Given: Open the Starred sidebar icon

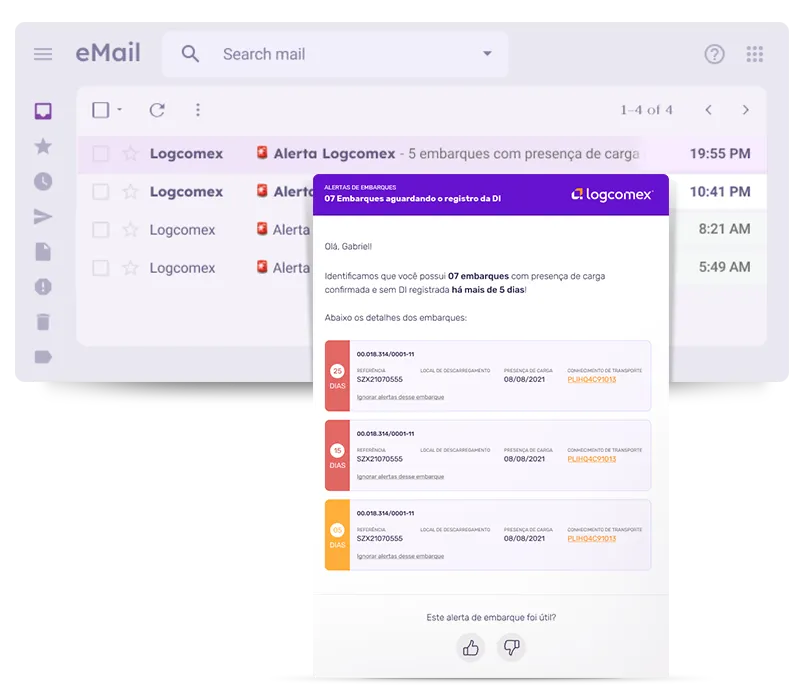Looking at the screenshot, I should [x=43, y=146].
